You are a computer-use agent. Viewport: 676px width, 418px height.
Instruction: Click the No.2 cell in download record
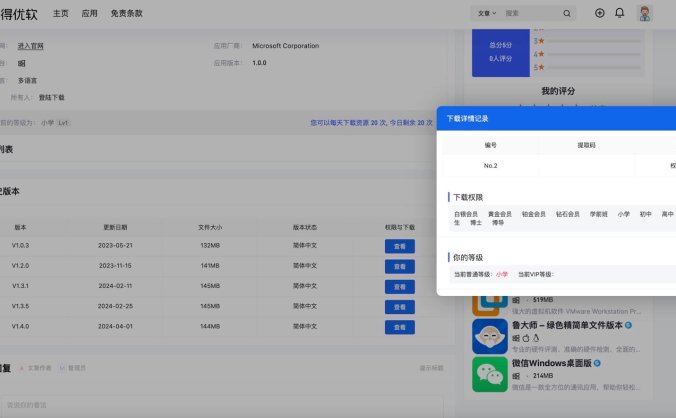tap(491, 165)
